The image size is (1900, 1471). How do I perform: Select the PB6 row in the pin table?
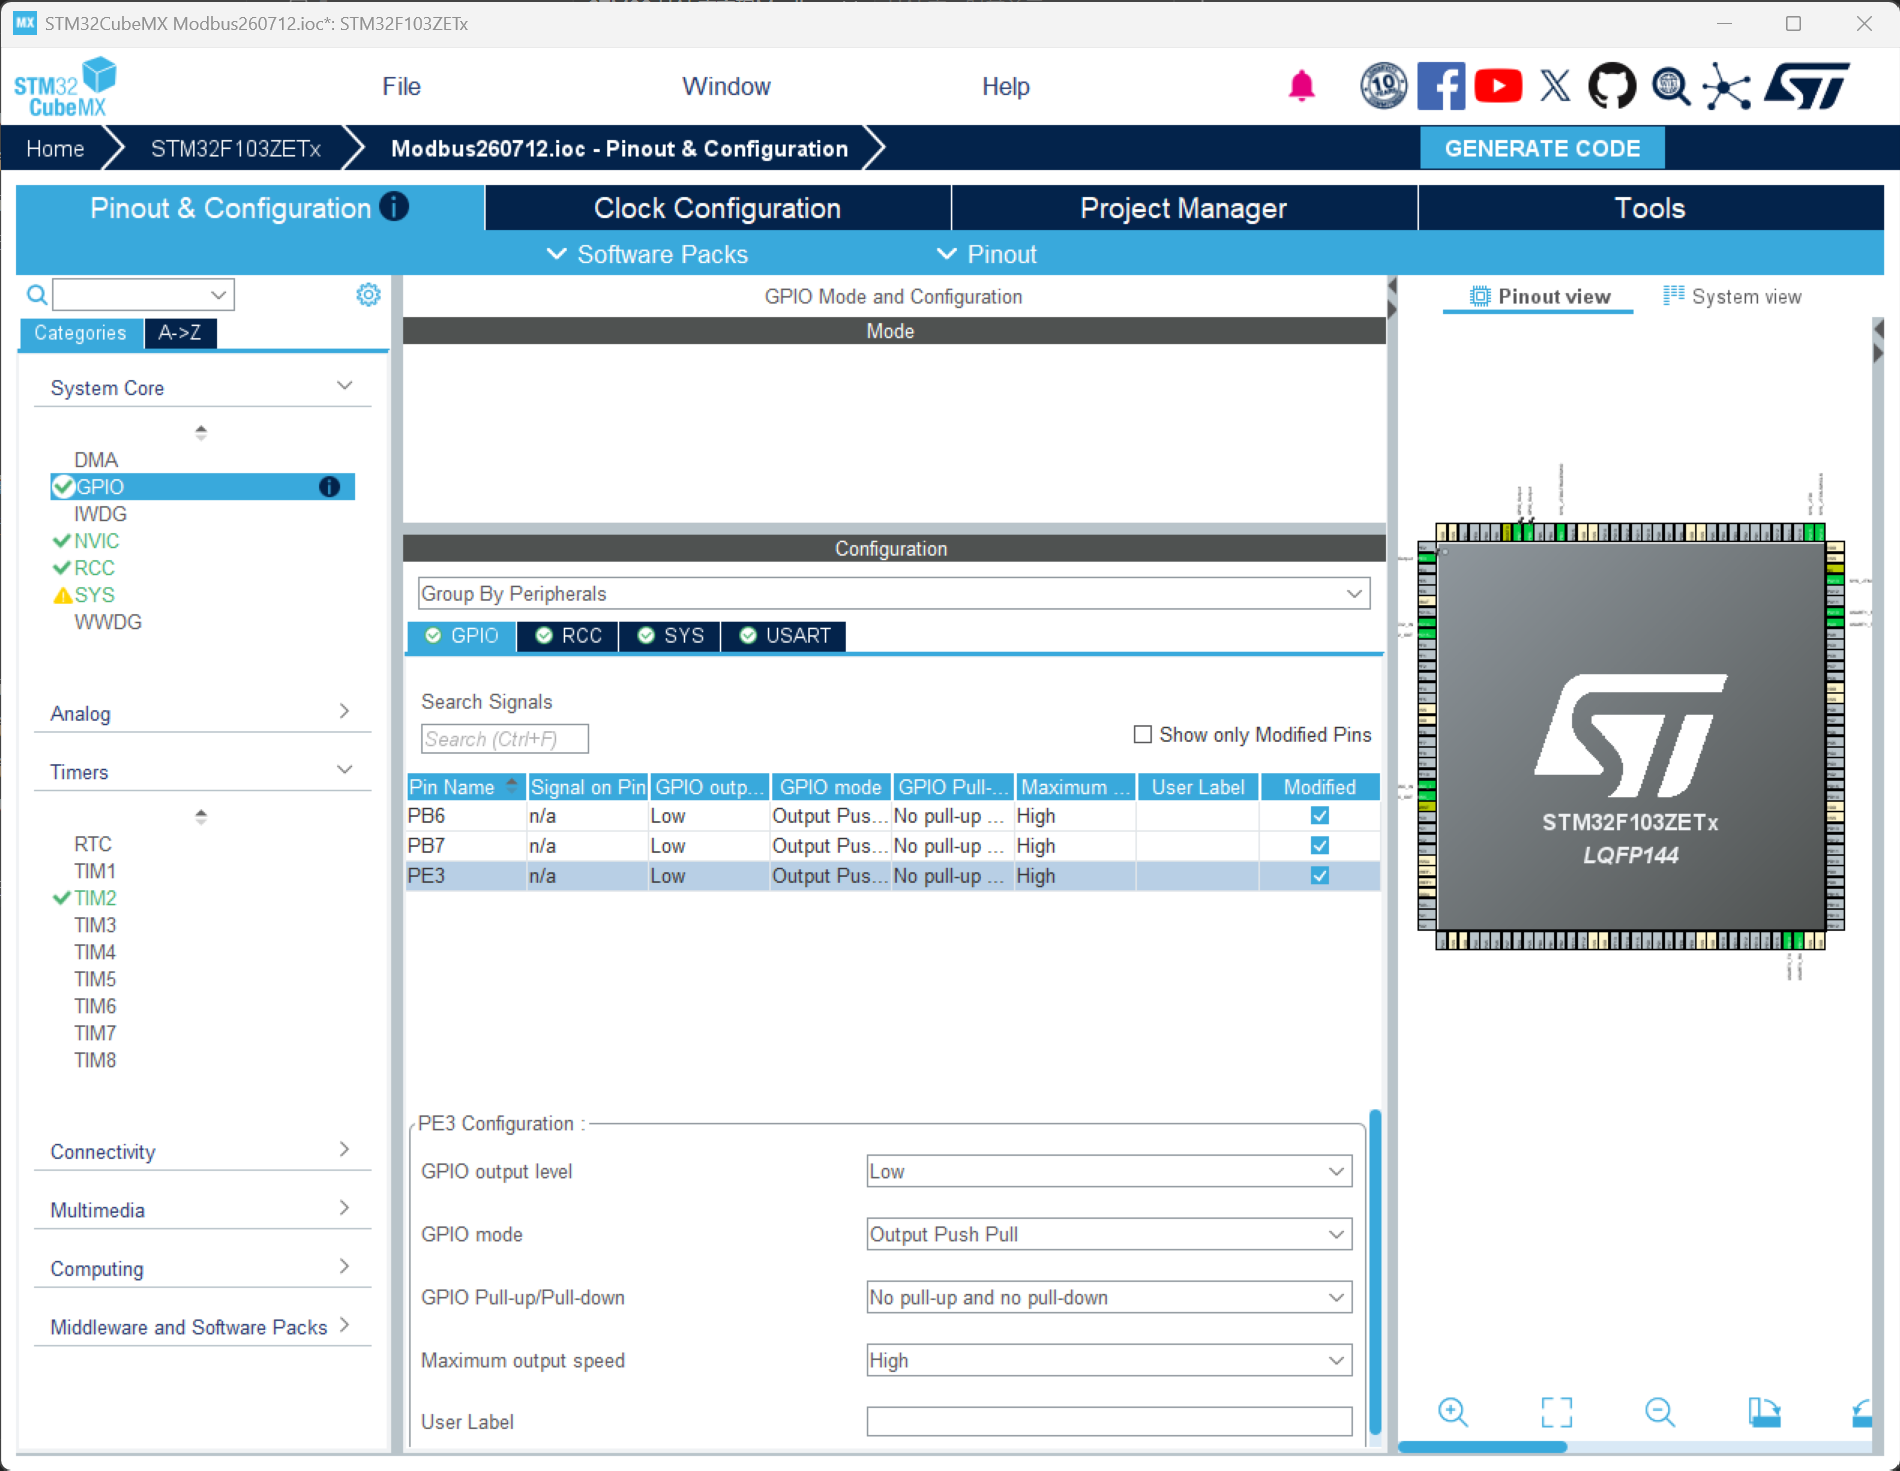tap(893, 816)
